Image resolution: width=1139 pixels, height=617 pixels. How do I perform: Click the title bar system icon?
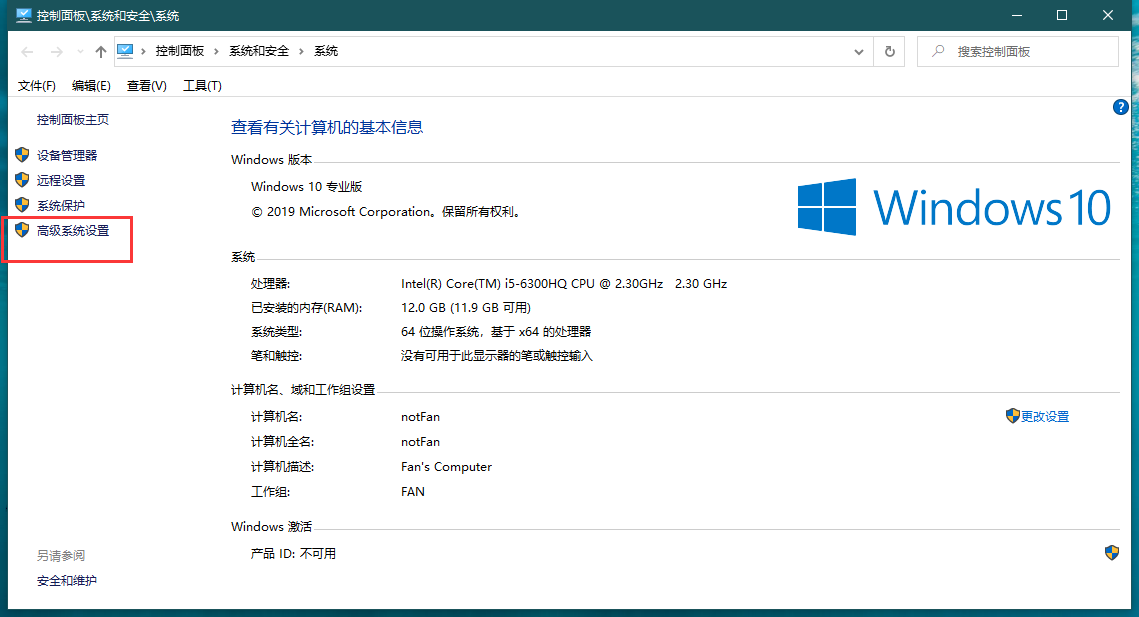(x=23, y=15)
